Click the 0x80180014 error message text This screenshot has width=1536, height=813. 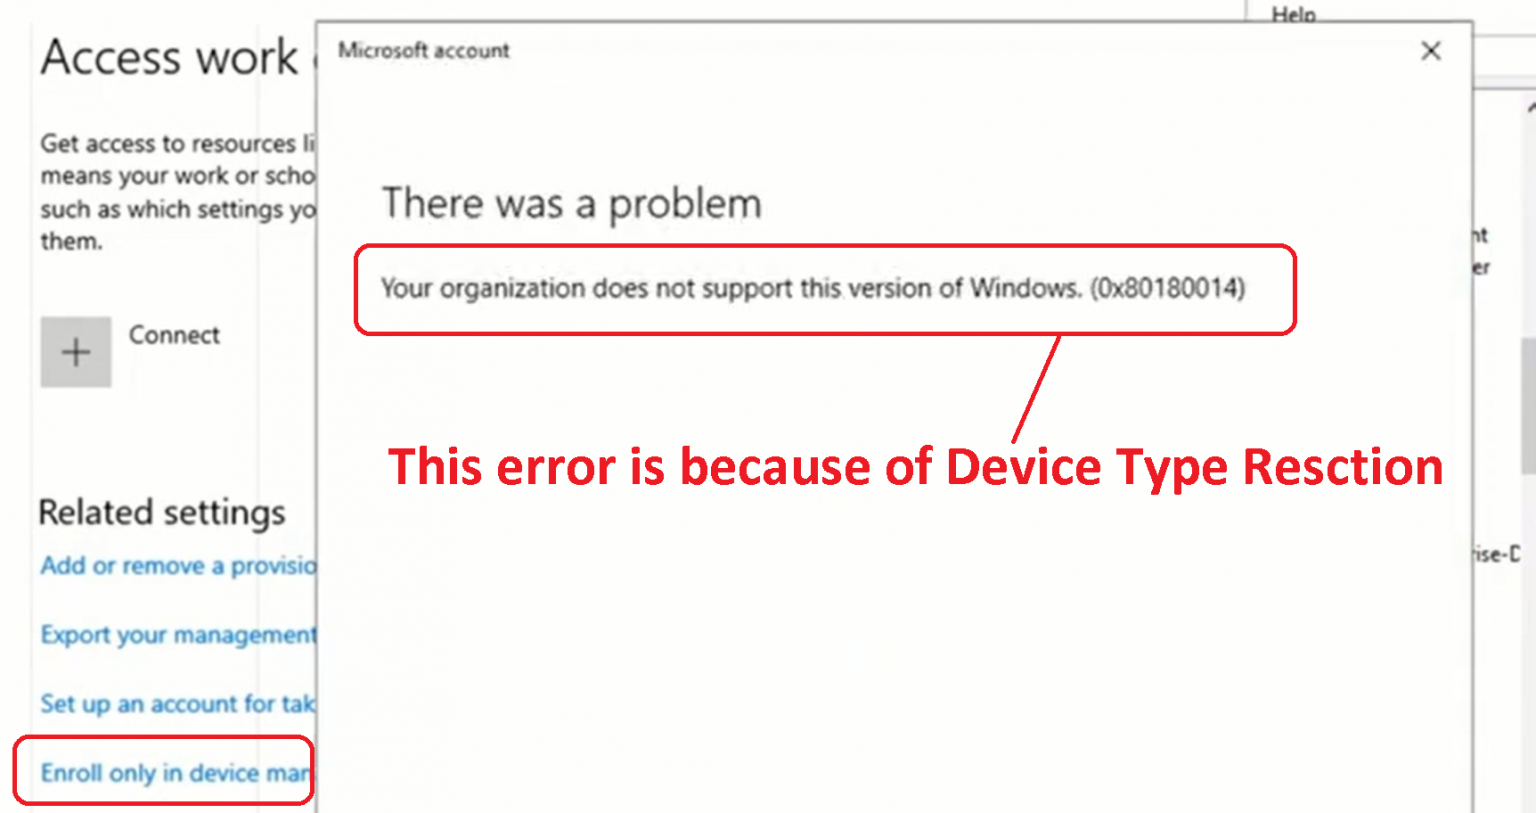pos(812,289)
